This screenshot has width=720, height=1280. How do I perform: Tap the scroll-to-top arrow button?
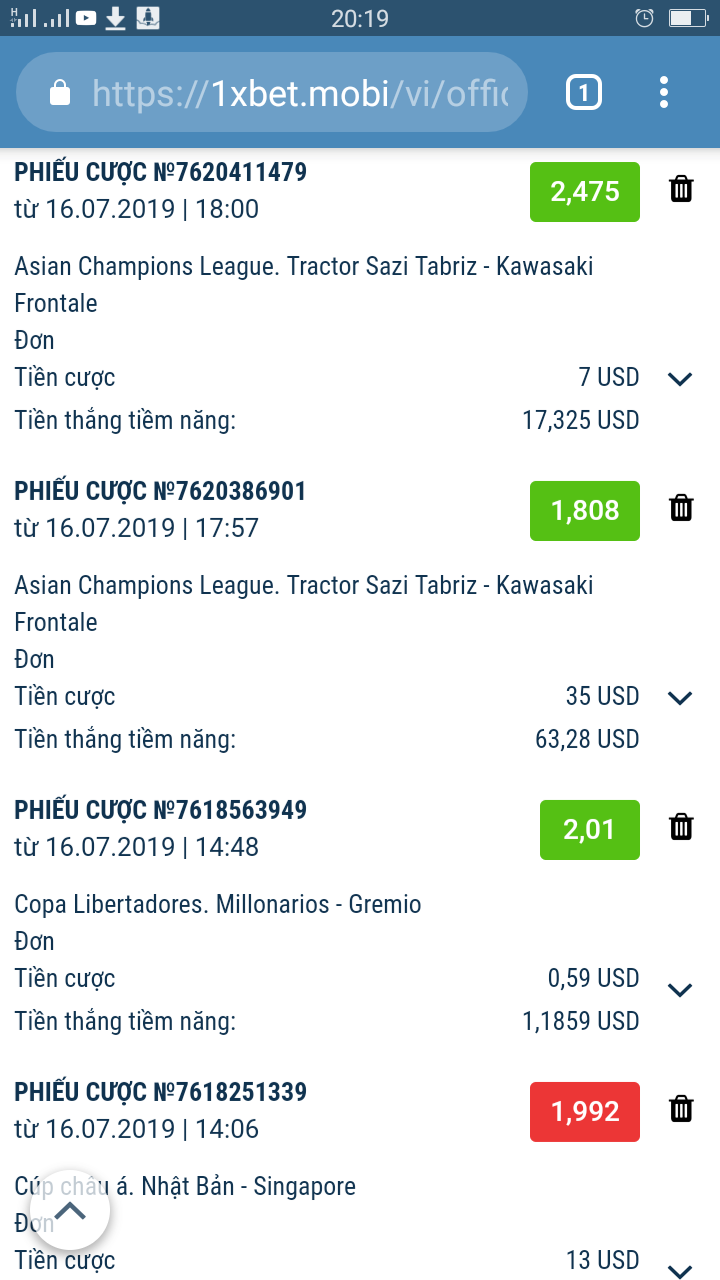(69, 1213)
